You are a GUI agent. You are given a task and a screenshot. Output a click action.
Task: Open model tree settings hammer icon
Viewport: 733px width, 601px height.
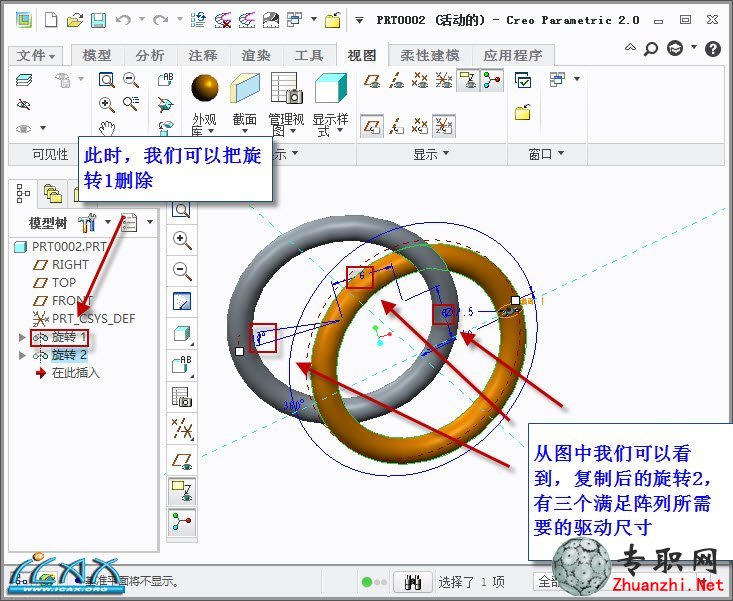87,222
